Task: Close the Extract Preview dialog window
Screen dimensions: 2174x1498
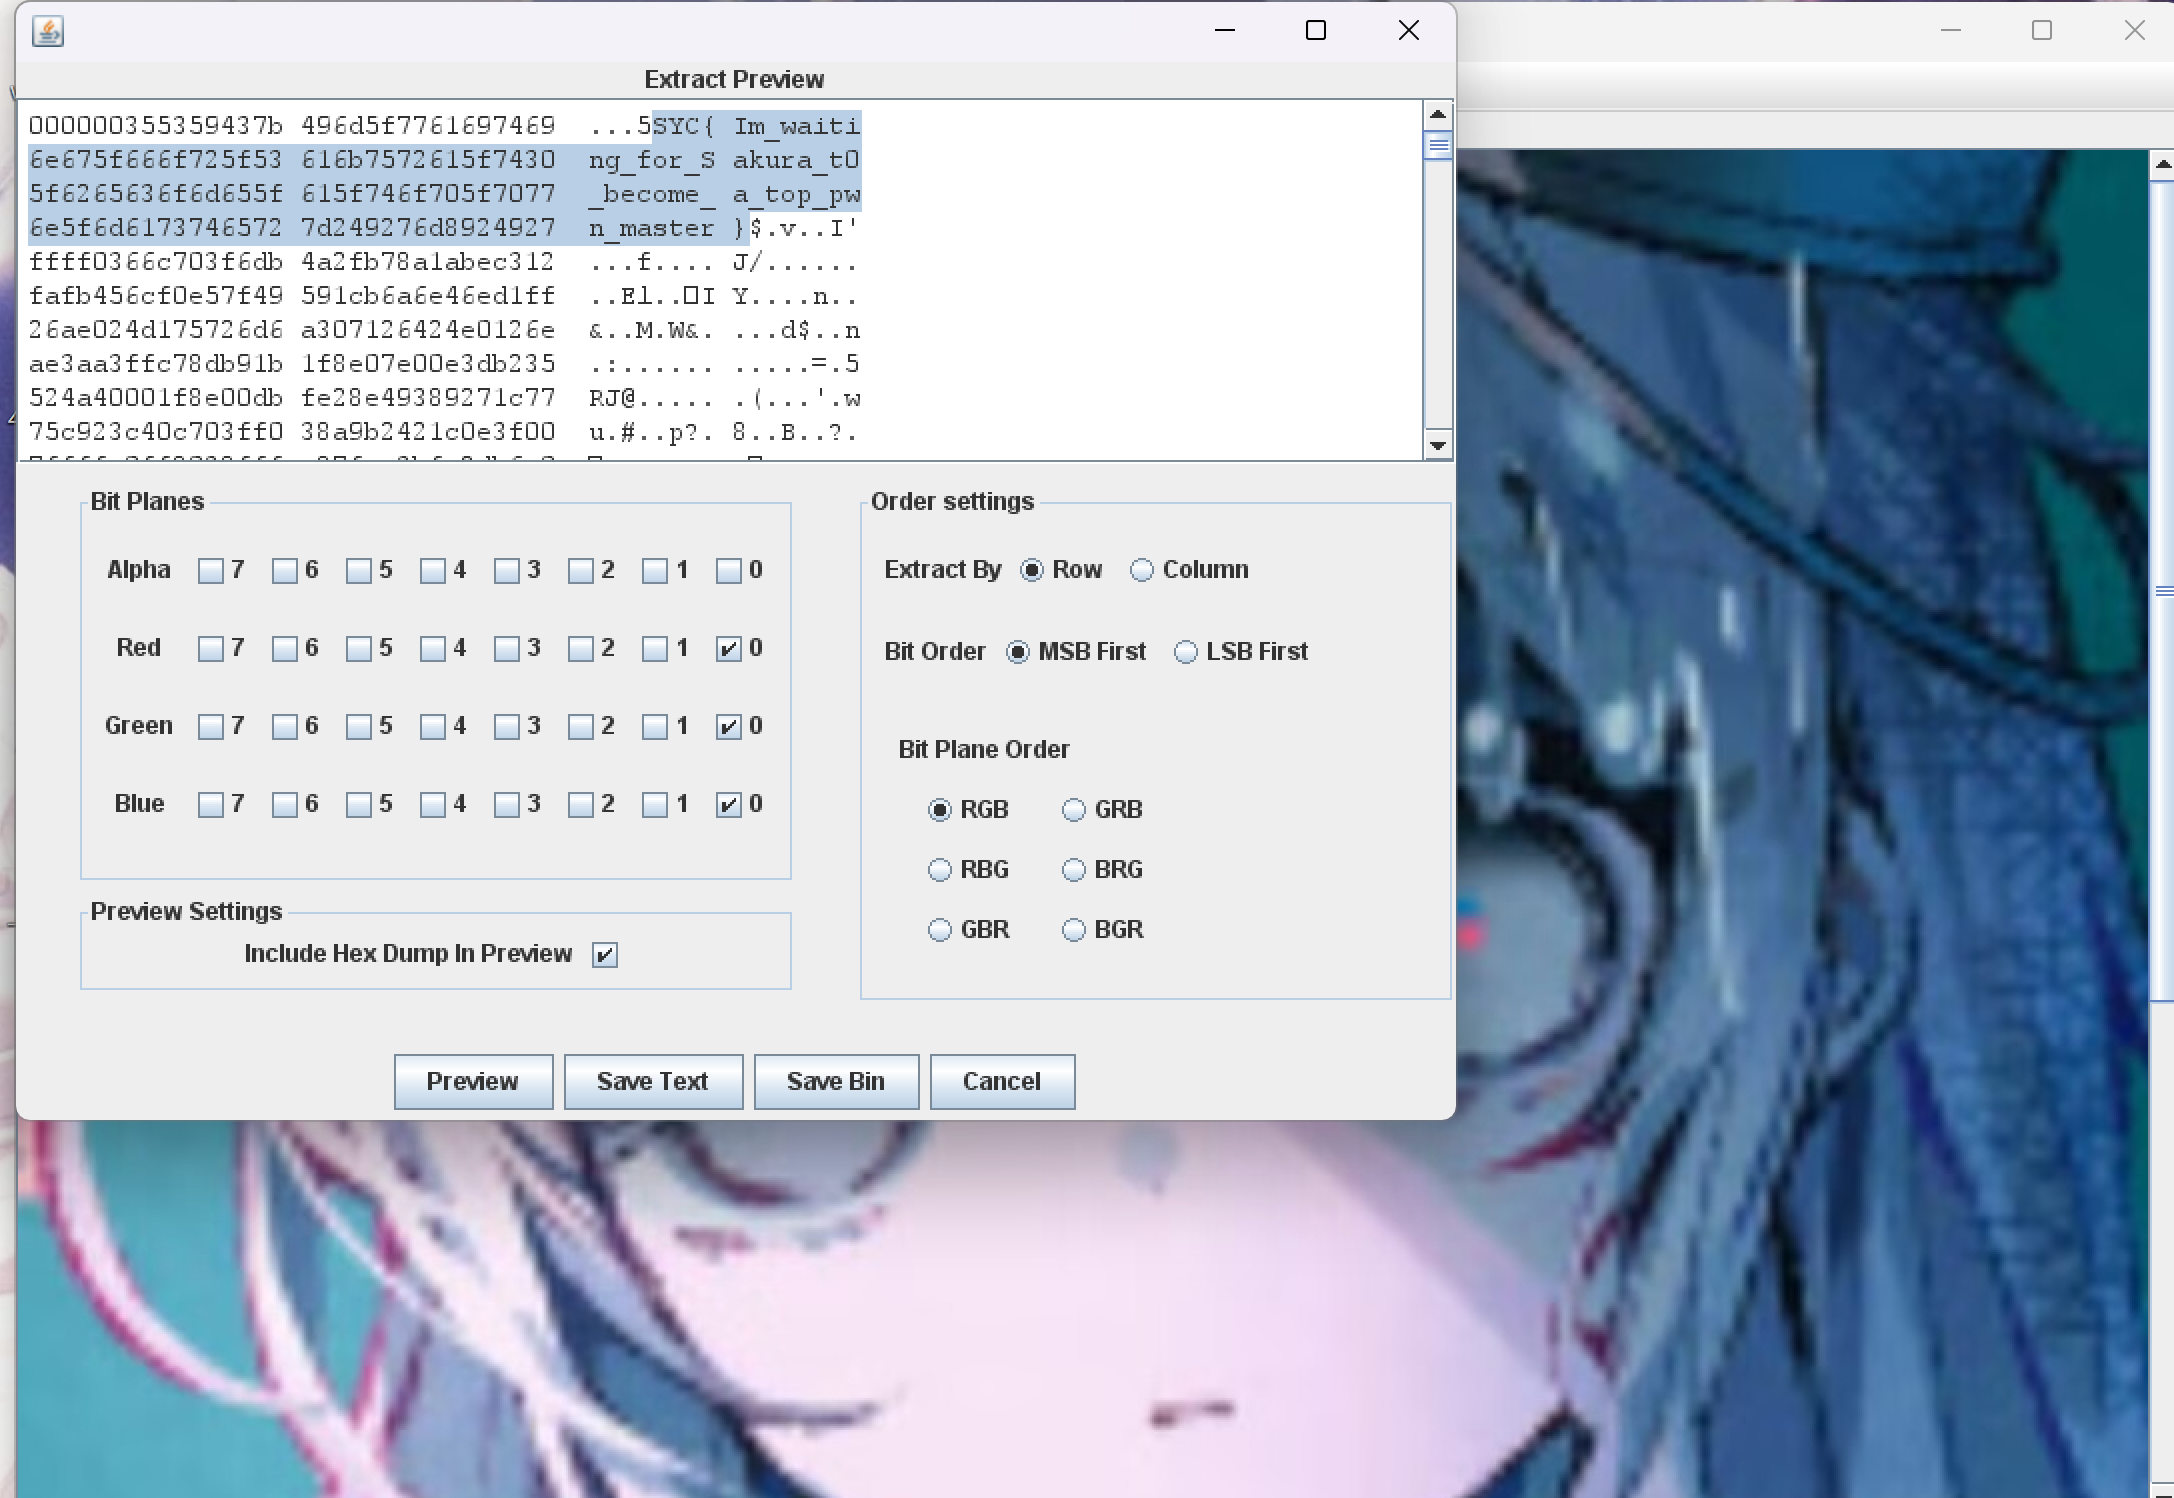Action: click(1408, 31)
